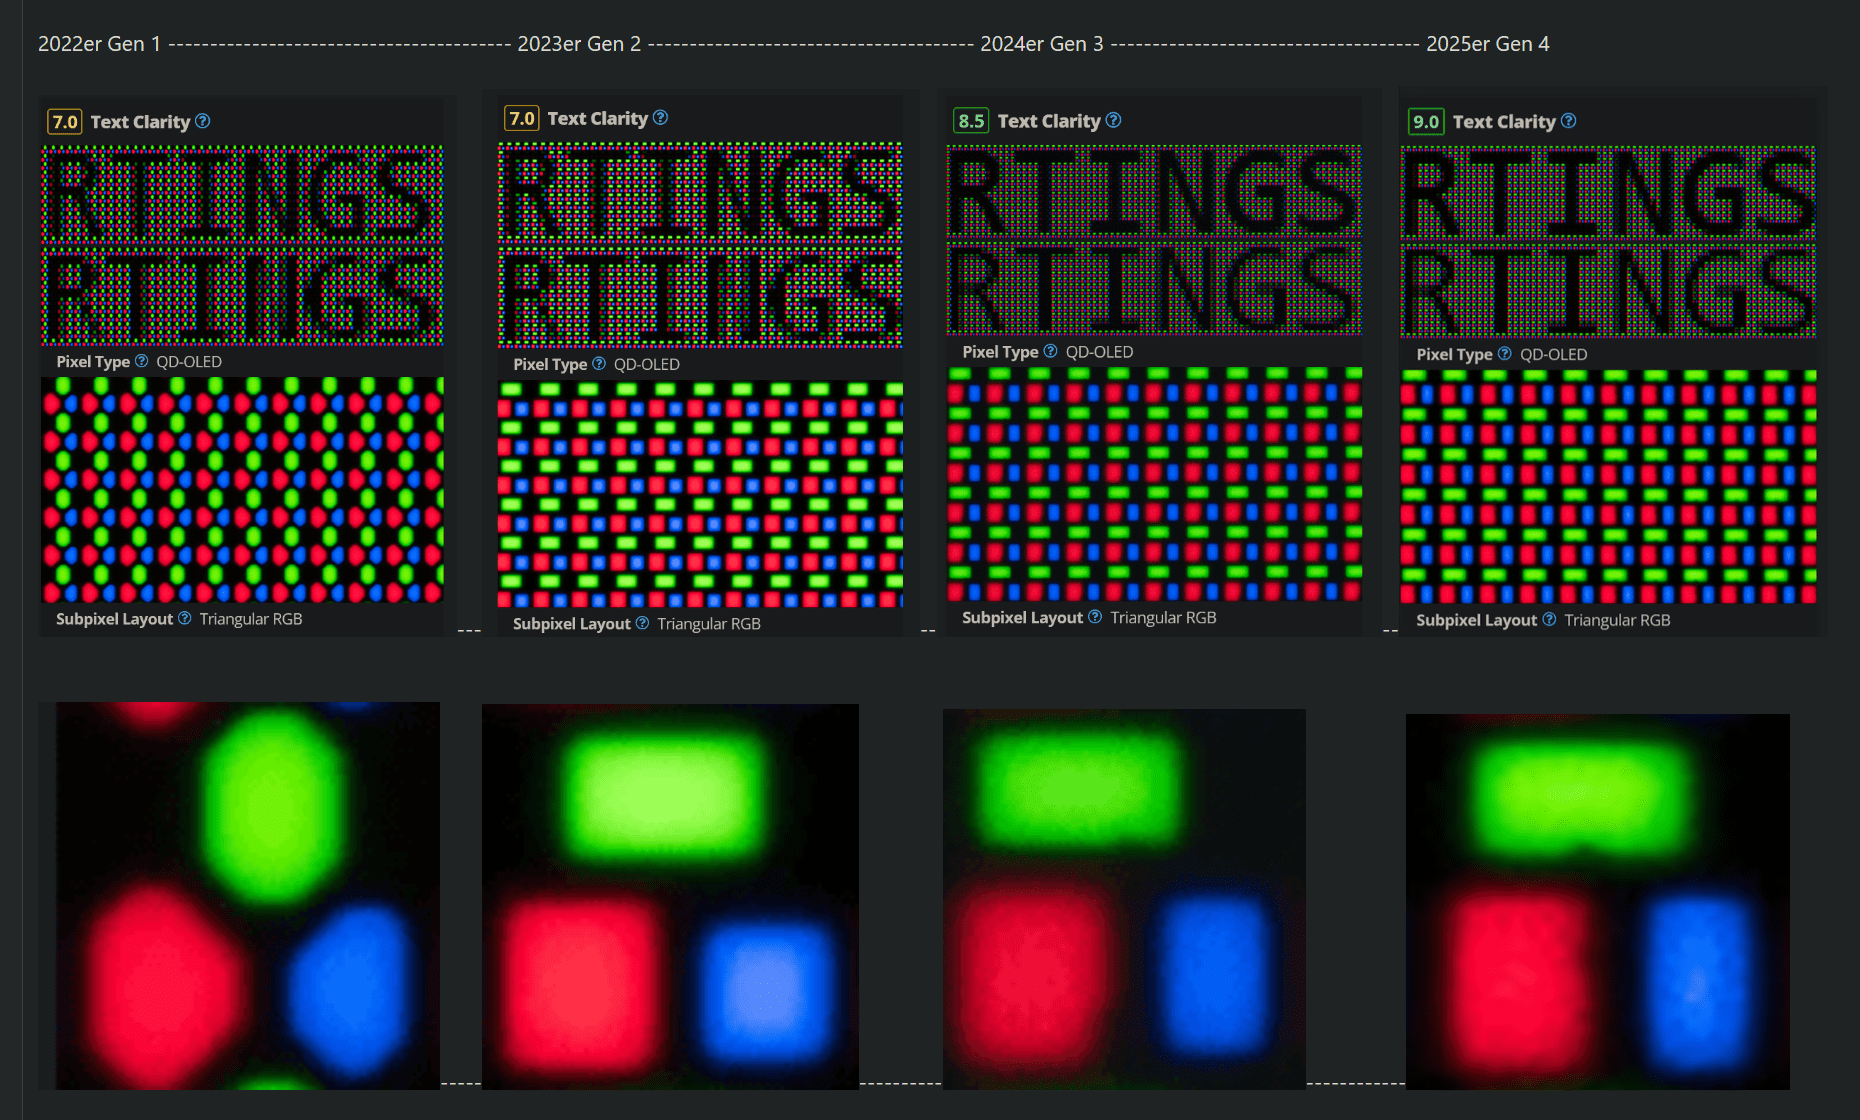
Task: Open Gen 4 RTINGS text clarity photo
Action: click(x=1608, y=242)
